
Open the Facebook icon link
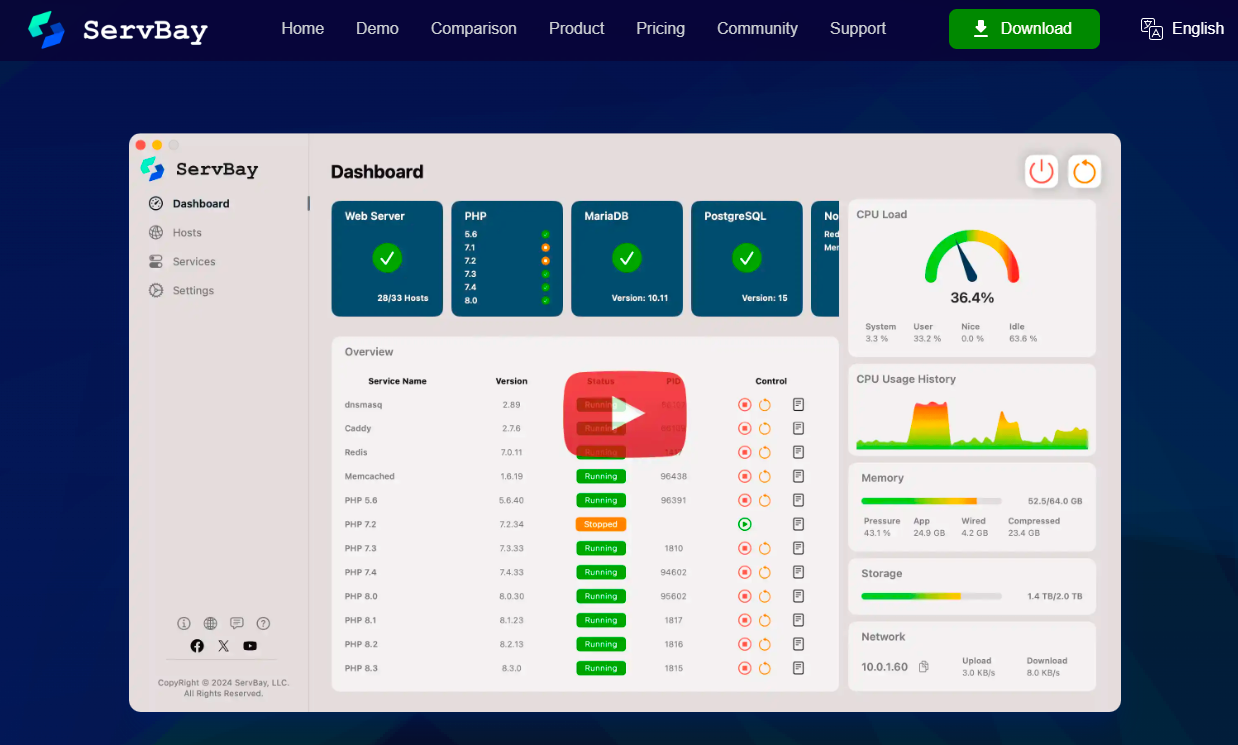[197, 646]
